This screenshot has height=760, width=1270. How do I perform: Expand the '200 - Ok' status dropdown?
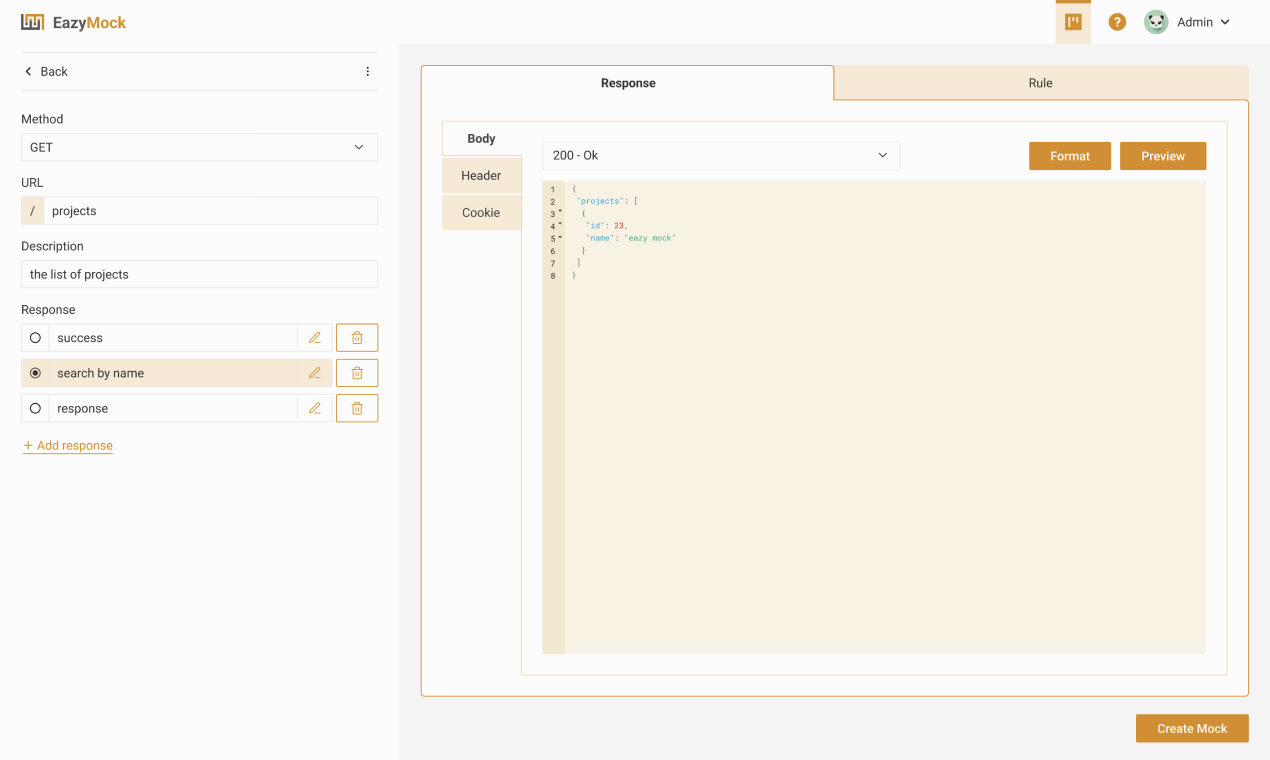pos(721,155)
